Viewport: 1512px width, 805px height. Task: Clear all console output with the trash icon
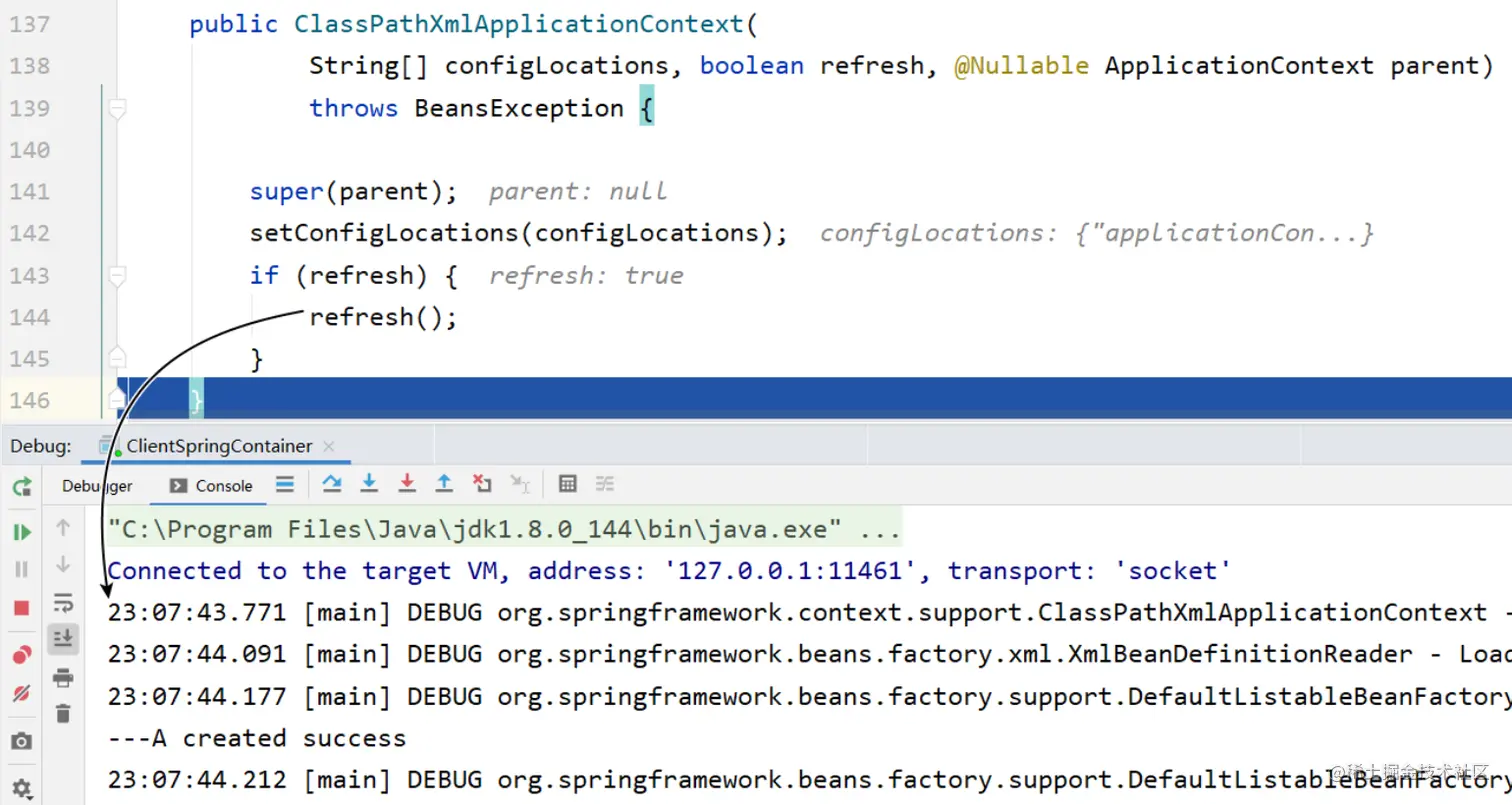63,713
